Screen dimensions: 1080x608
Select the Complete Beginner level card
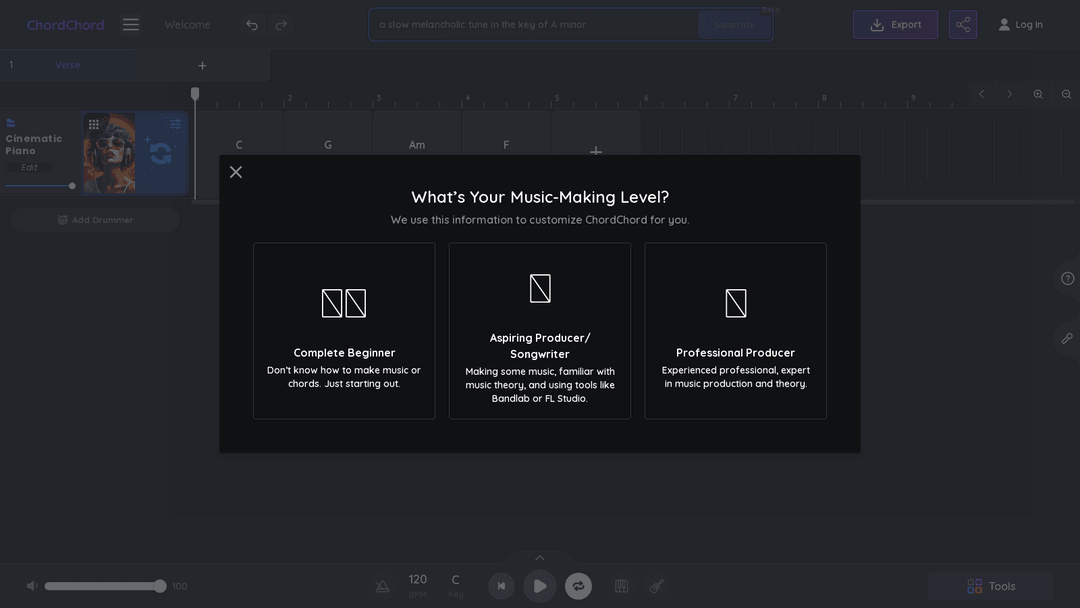click(x=344, y=330)
